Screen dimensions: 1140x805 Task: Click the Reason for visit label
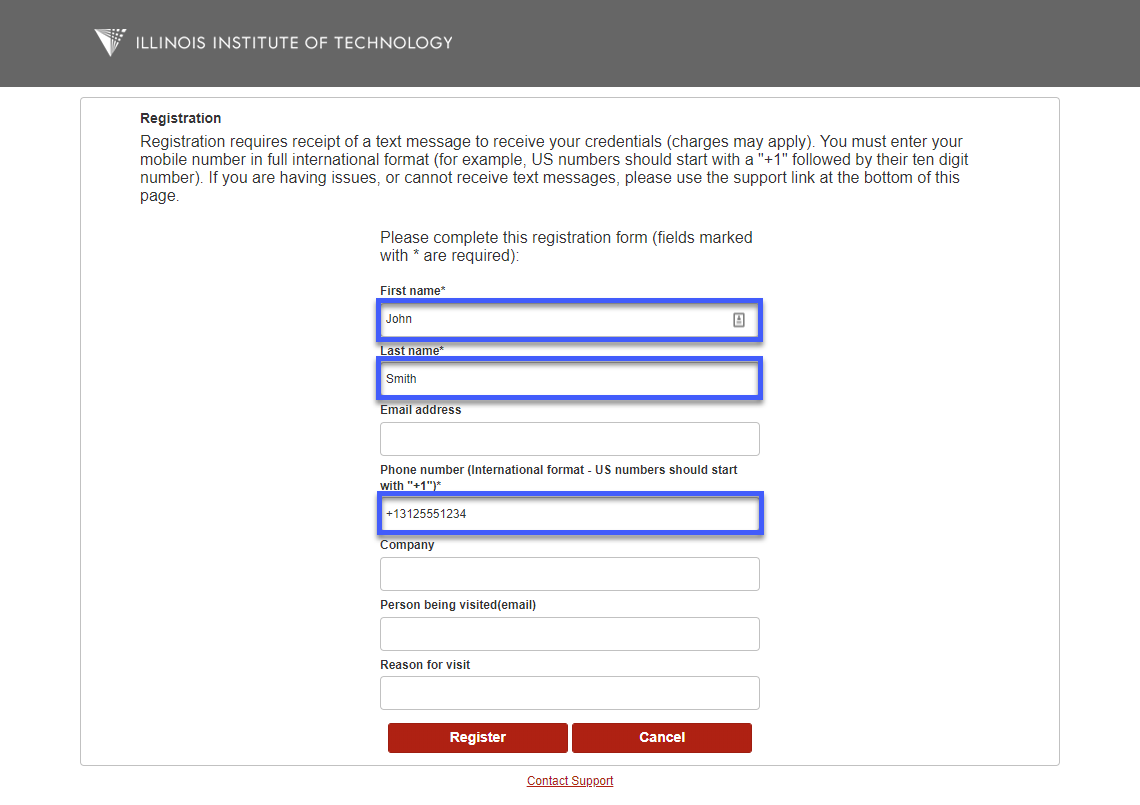(x=425, y=665)
